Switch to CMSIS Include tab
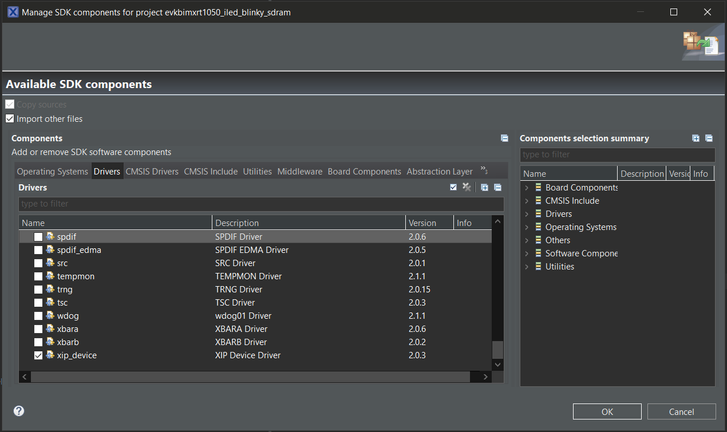Screen dimensions: 727x432 pyautogui.click(x=210, y=172)
